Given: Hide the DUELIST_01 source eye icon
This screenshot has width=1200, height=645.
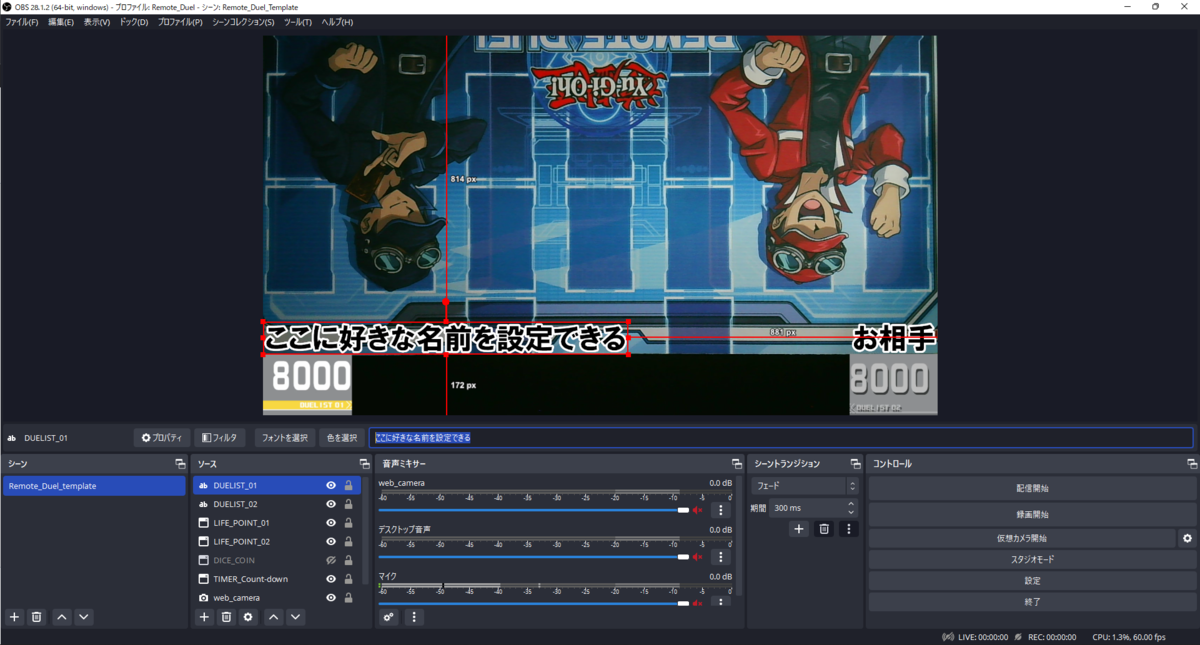Looking at the screenshot, I should pyautogui.click(x=331, y=486).
